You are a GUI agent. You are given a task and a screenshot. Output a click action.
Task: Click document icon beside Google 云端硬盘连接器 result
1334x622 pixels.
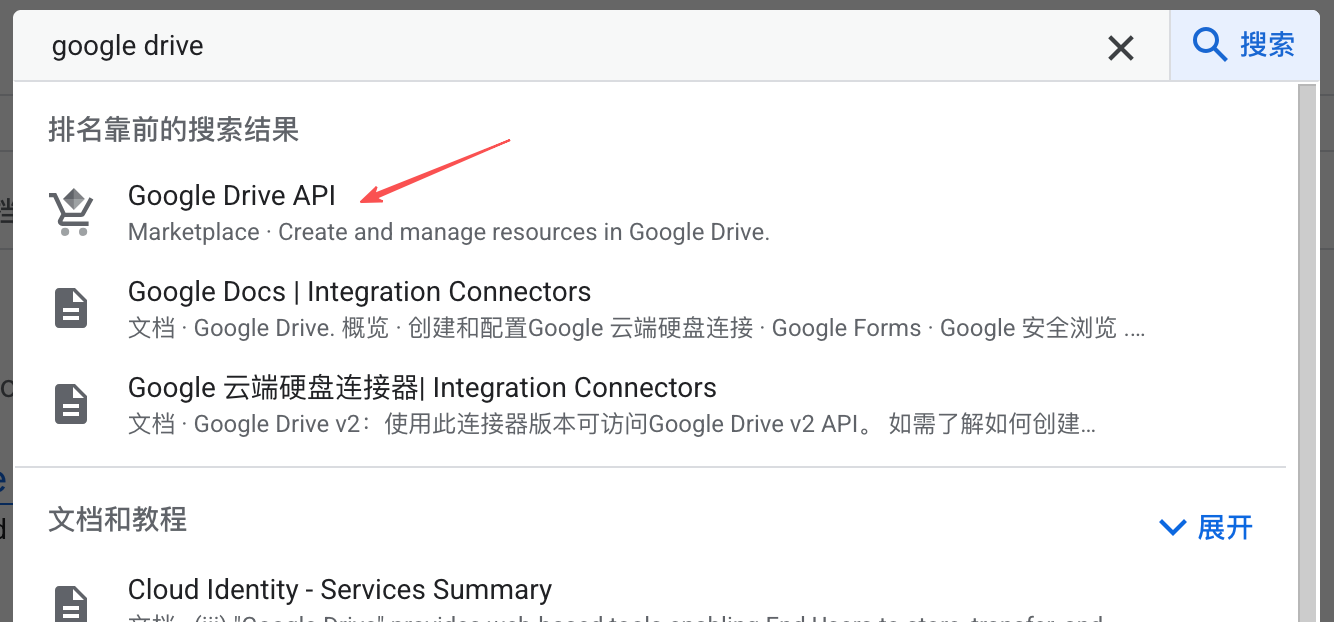point(71,404)
